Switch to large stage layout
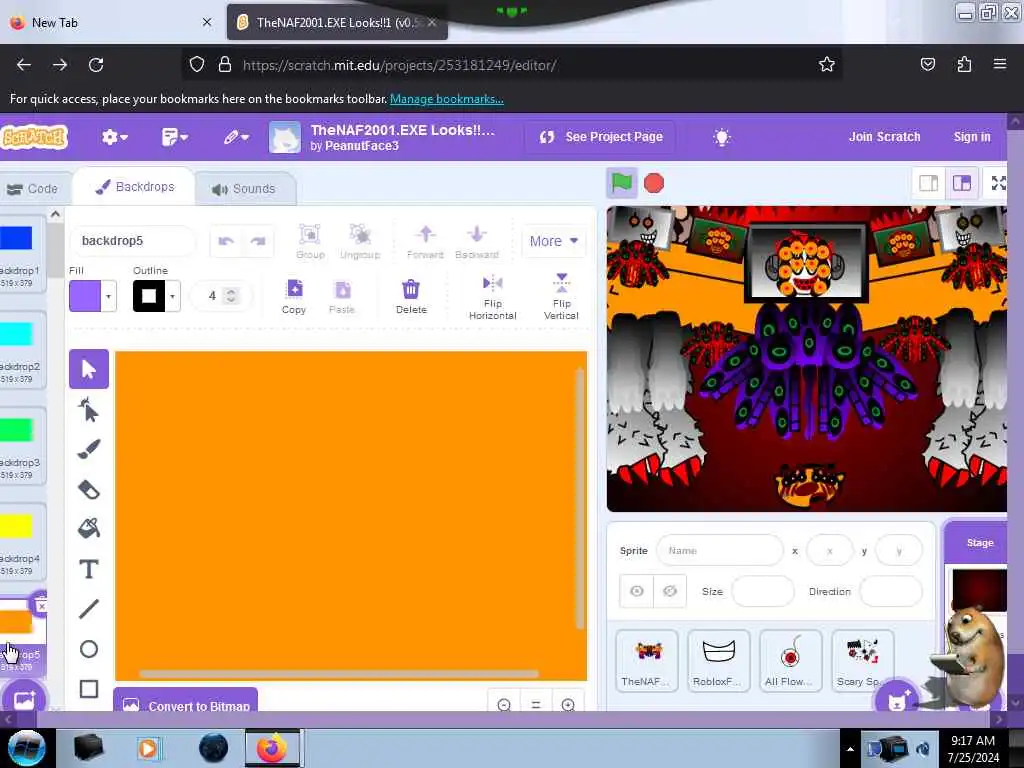1024x768 pixels. tap(961, 183)
